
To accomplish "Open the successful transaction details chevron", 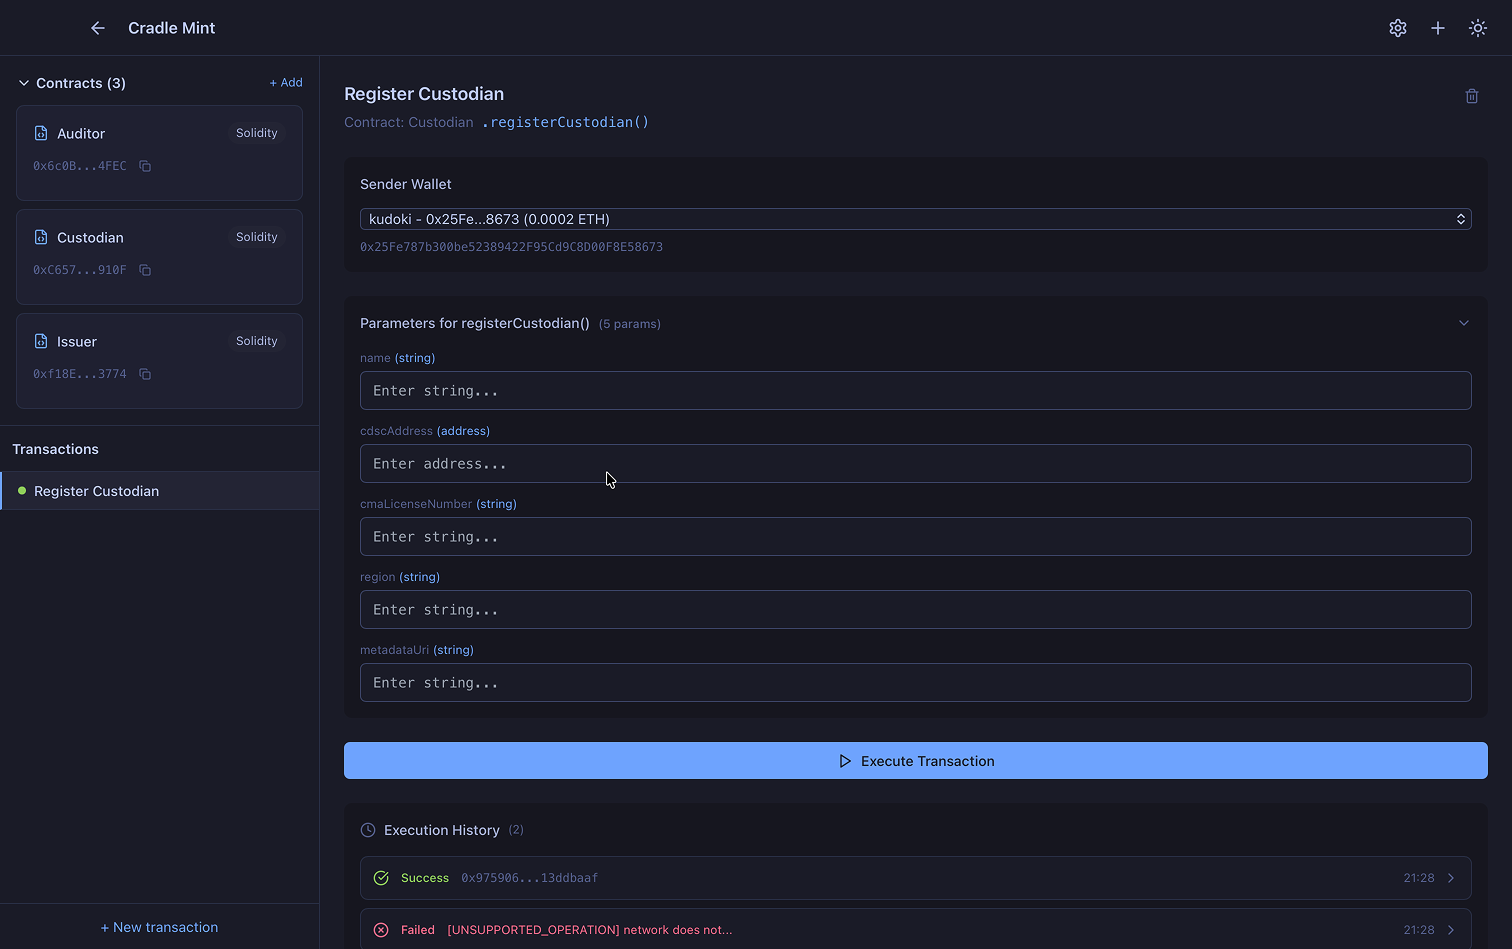I will click(1452, 877).
